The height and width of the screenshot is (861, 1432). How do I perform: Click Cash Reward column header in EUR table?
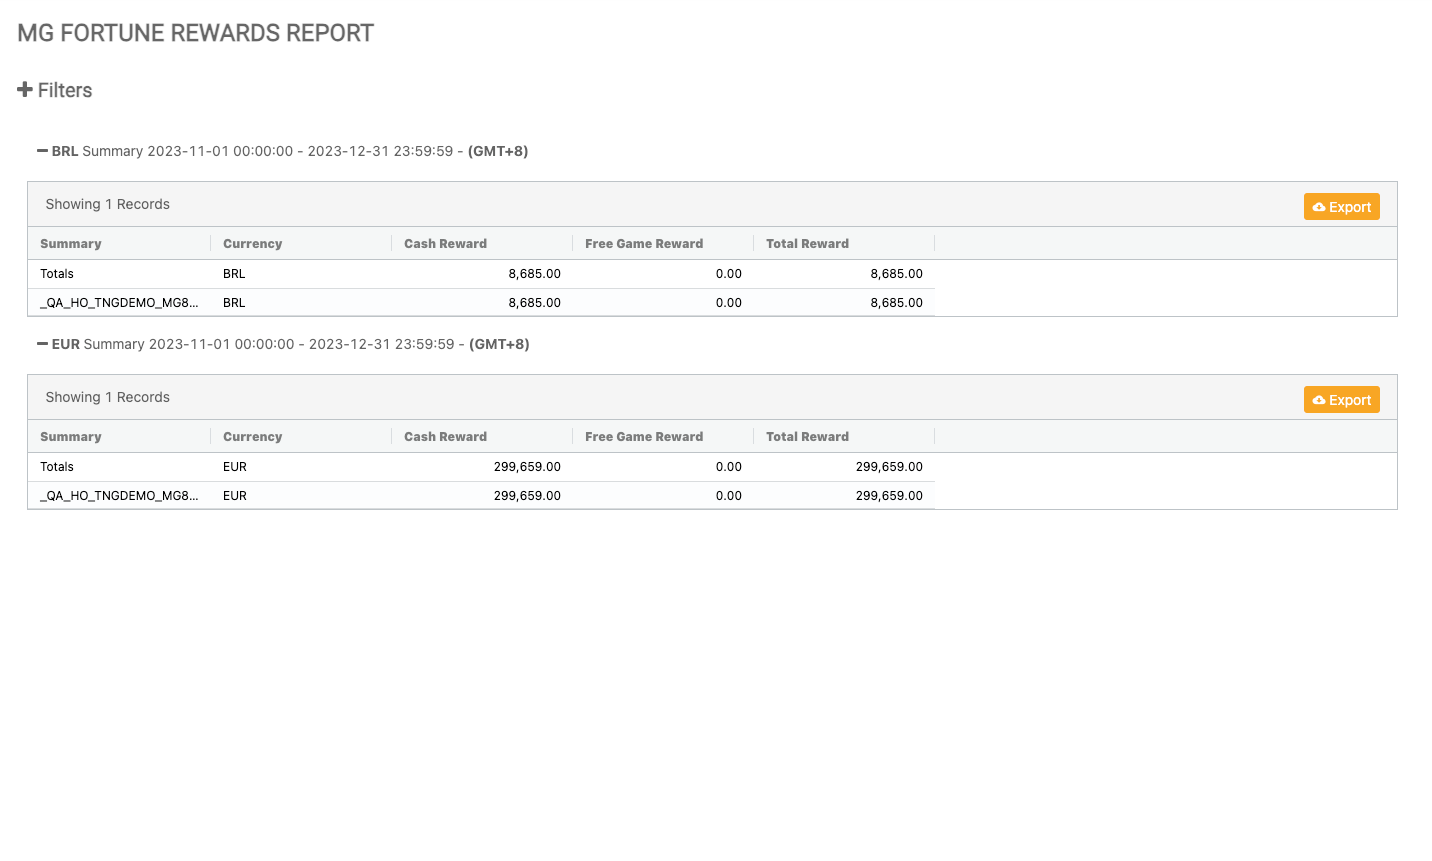445,437
